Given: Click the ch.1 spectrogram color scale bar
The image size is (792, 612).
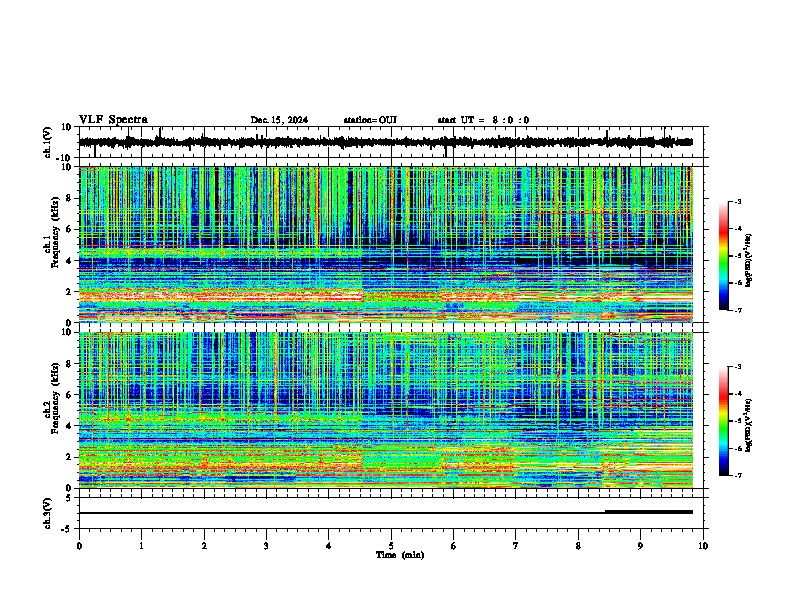Looking at the screenshot, I should point(723,256).
